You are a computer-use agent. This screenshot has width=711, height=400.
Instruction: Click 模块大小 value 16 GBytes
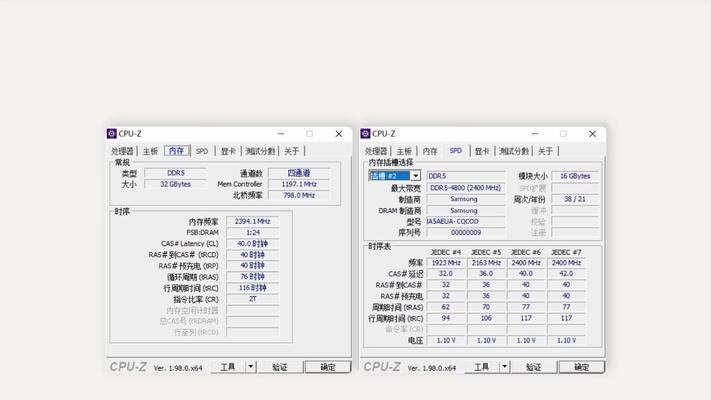[x=575, y=176]
